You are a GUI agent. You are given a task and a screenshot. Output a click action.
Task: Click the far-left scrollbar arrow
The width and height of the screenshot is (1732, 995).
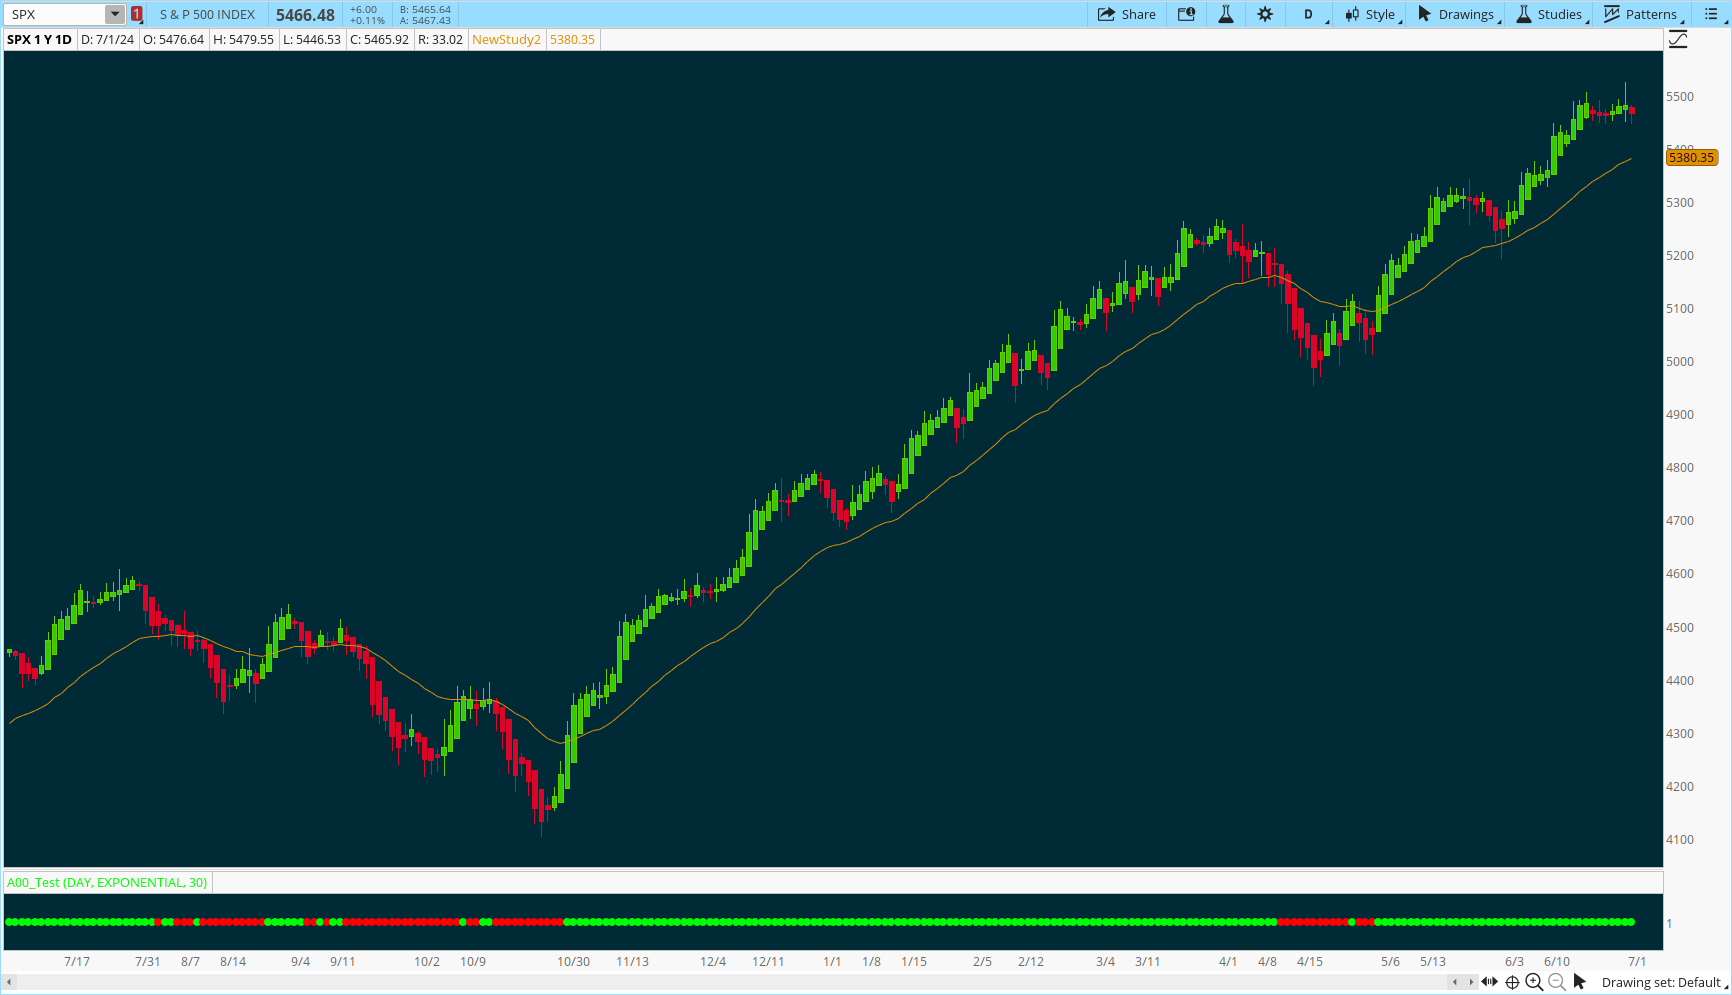10,983
